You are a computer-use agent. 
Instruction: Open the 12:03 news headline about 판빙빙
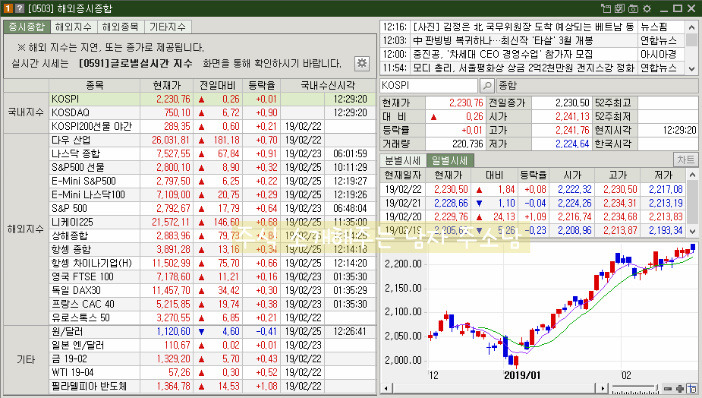click(x=503, y=41)
